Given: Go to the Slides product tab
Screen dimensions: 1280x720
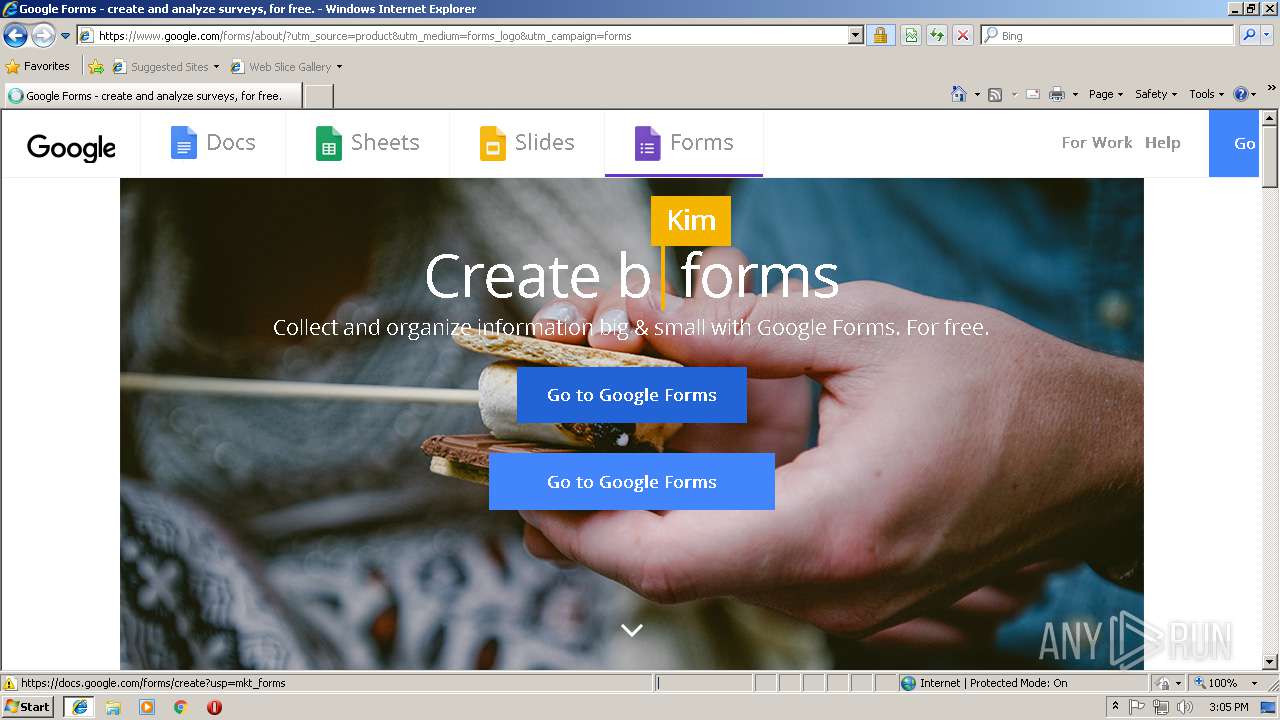Looking at the screenshot, I should [527, 143].
